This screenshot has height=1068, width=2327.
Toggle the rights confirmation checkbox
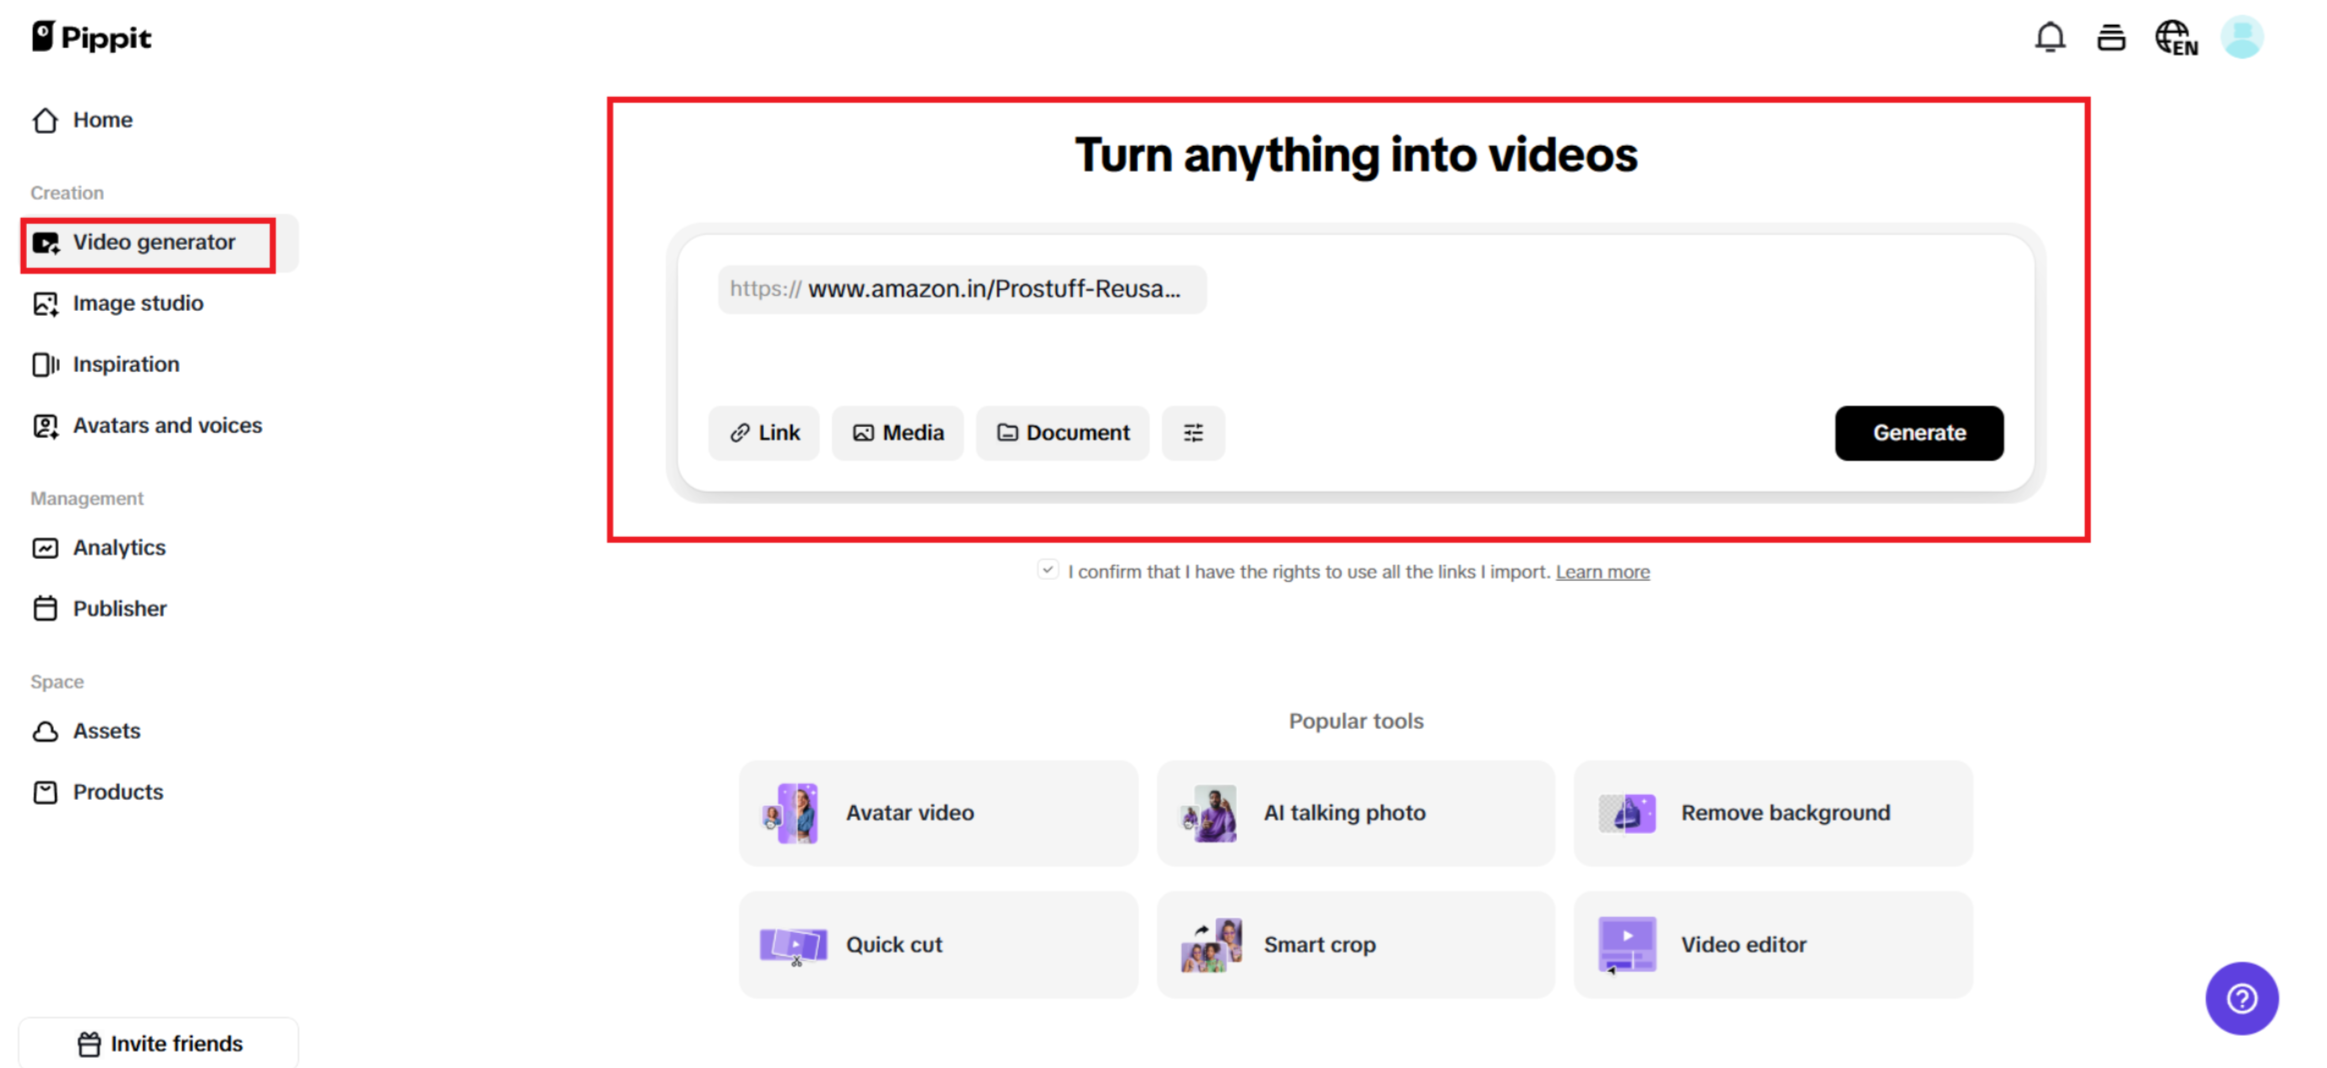pyautogui.click(x=1047, y=569)
